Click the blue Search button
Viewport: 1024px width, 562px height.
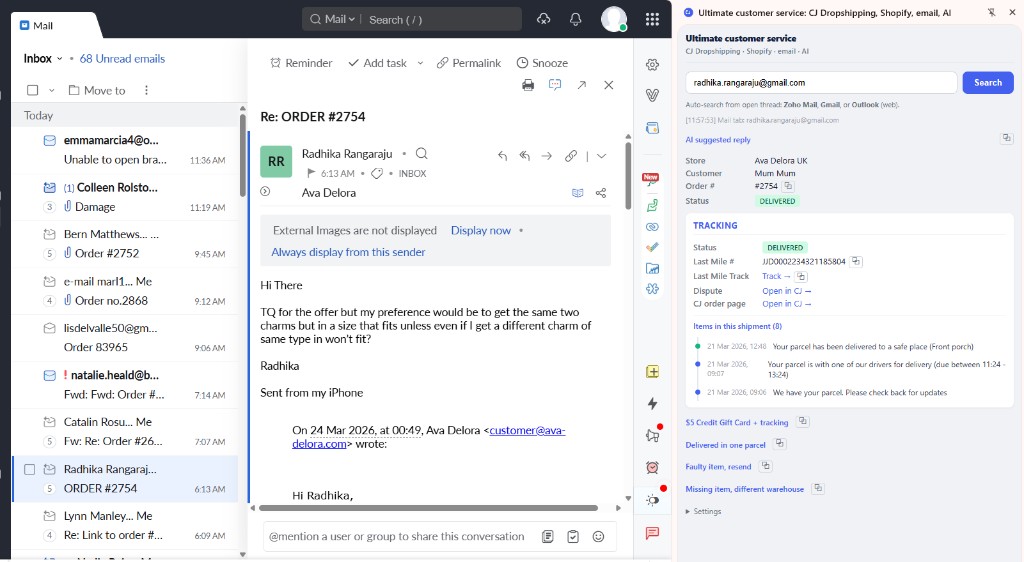click(987, 83)
